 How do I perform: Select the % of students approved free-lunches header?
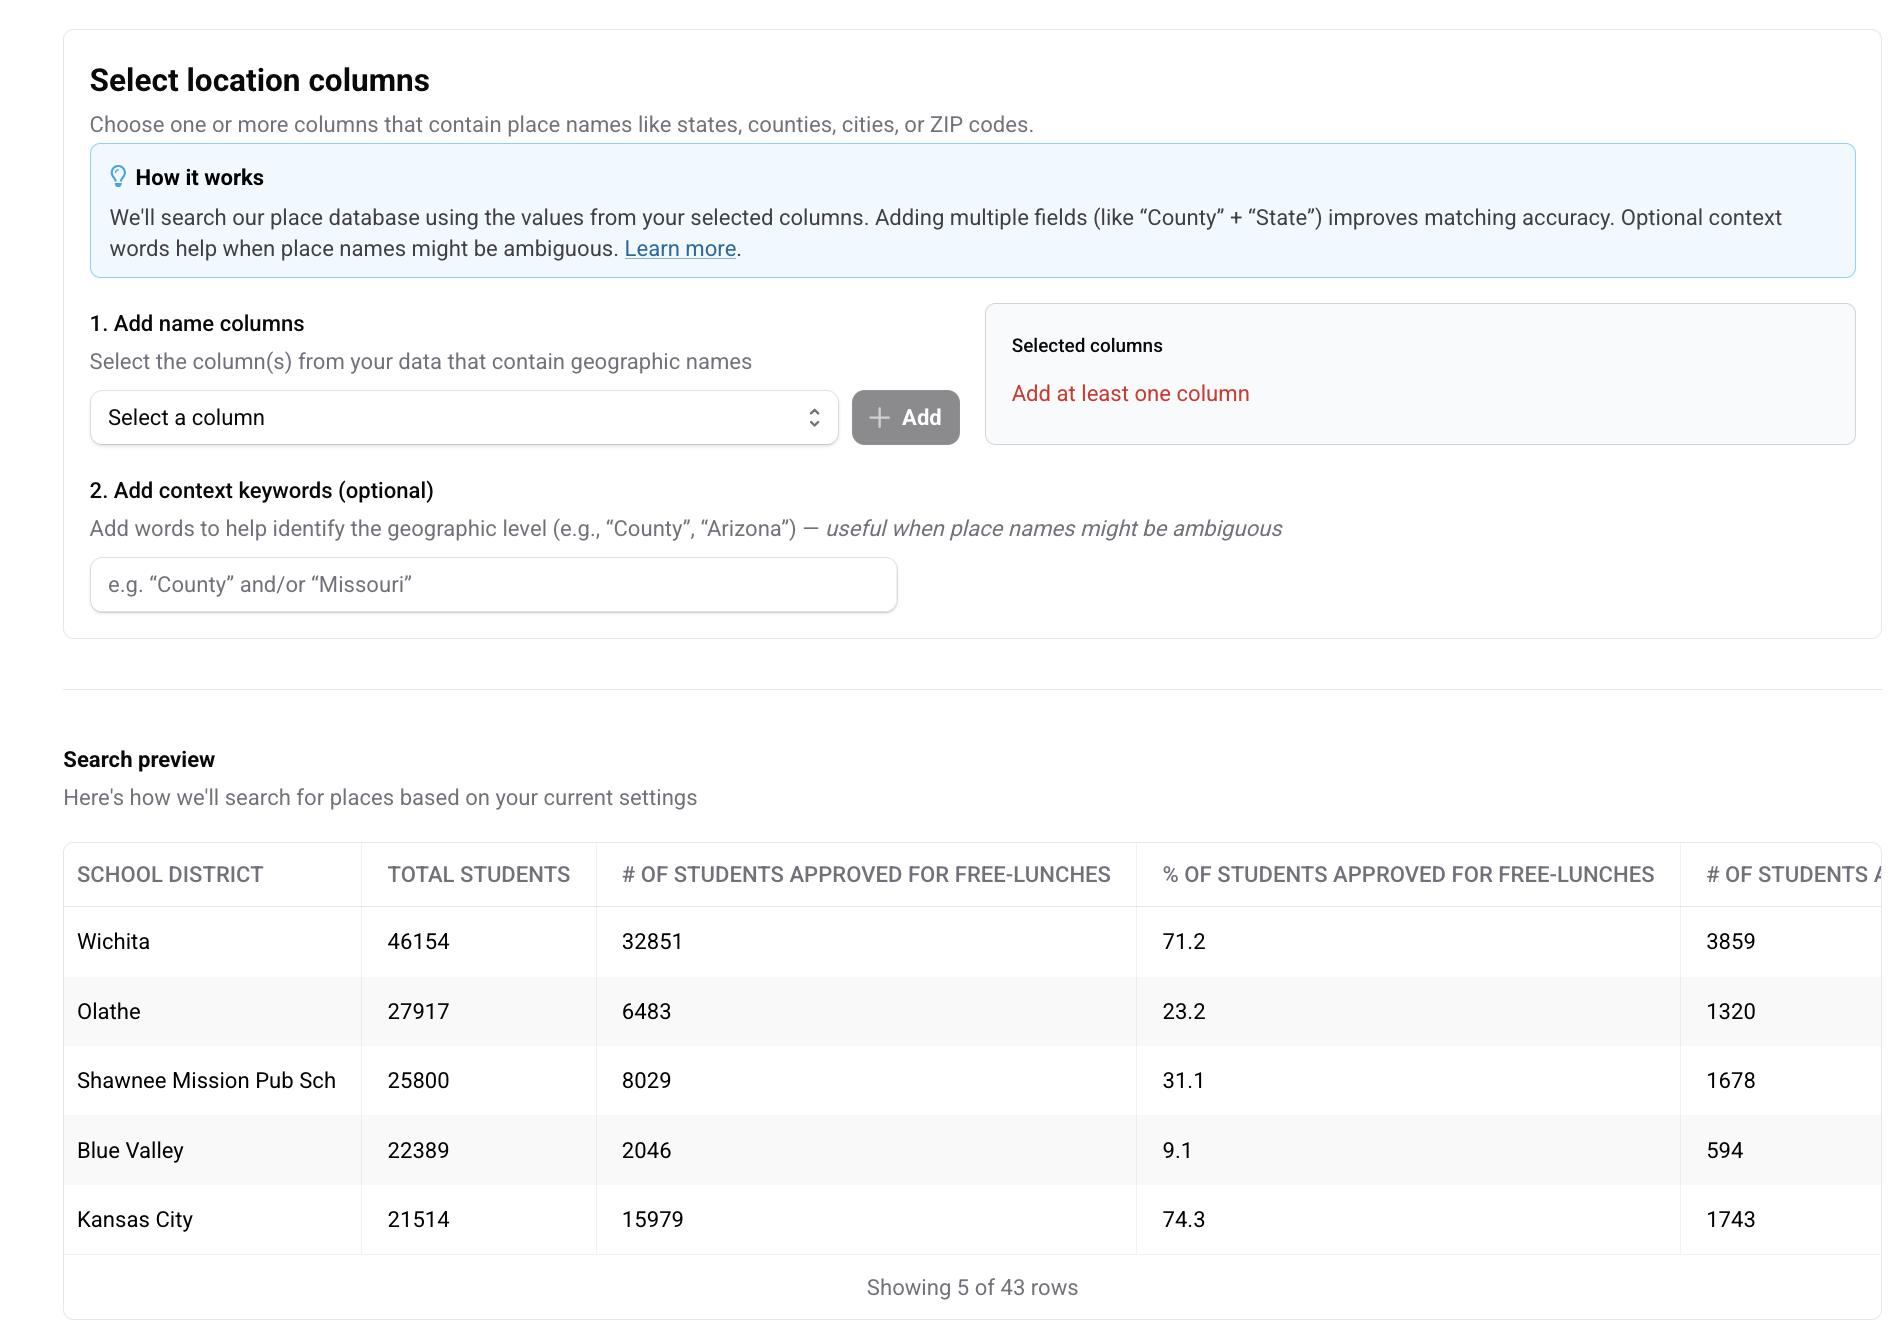1407,875
